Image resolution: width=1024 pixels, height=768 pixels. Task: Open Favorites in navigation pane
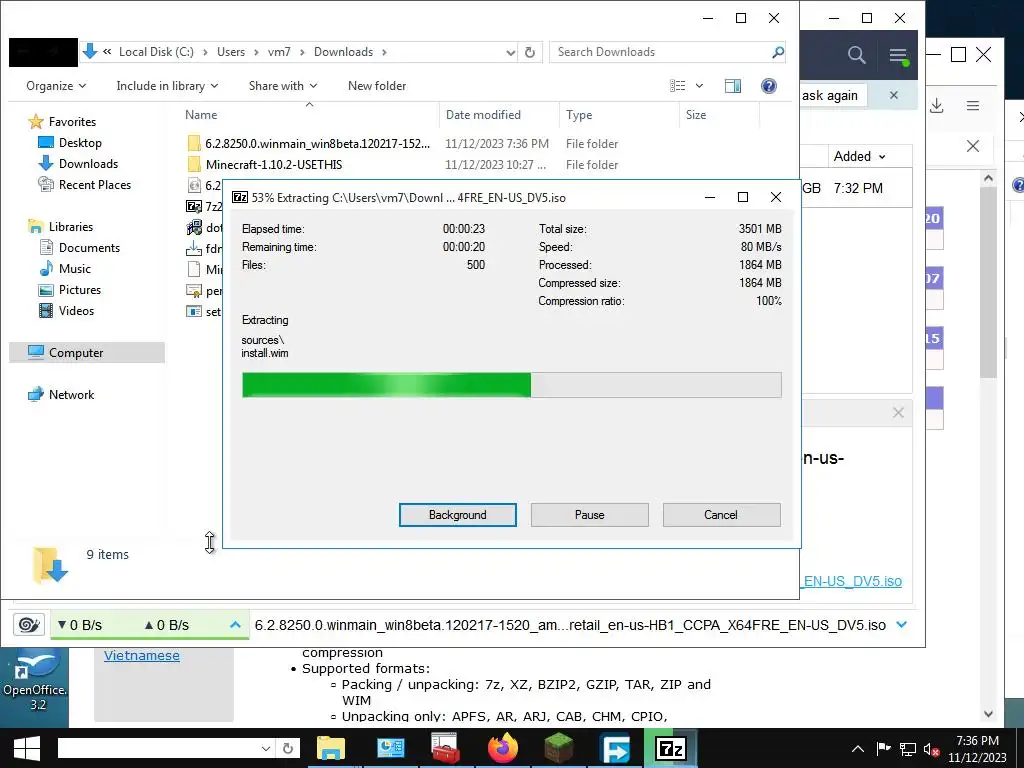(72, 122)
